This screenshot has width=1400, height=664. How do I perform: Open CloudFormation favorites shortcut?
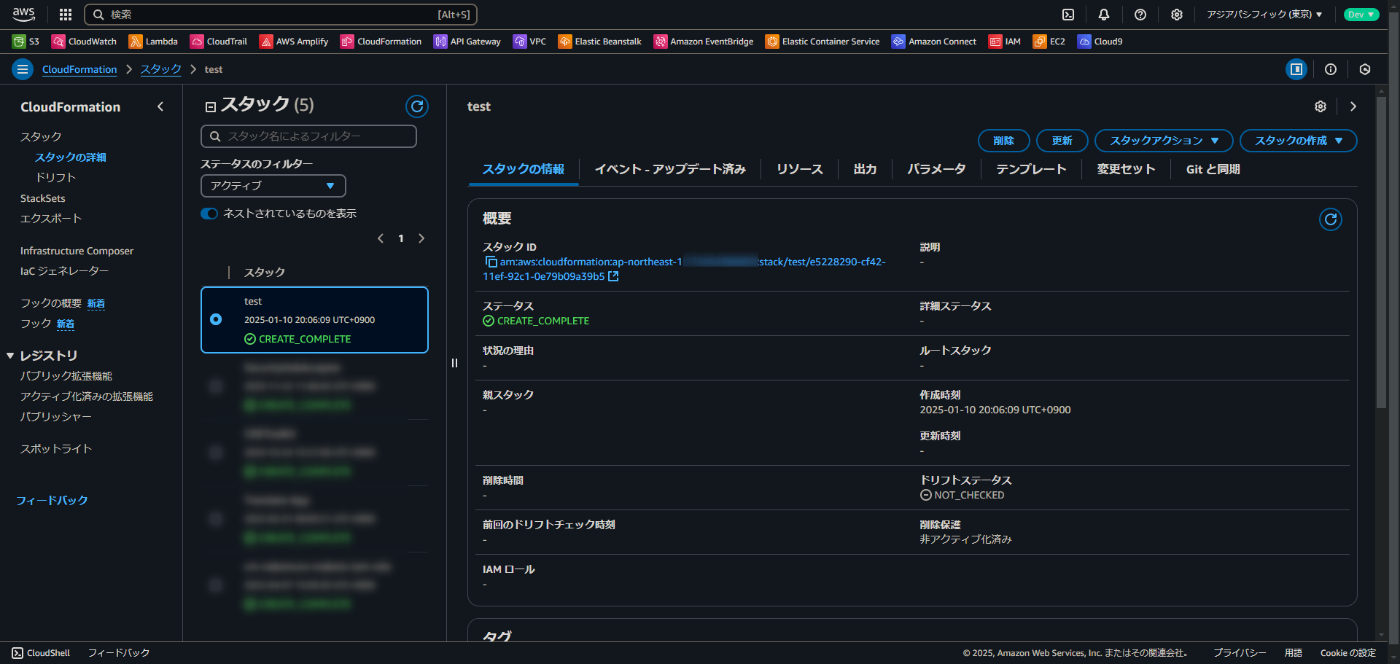(x=381, y=42)
